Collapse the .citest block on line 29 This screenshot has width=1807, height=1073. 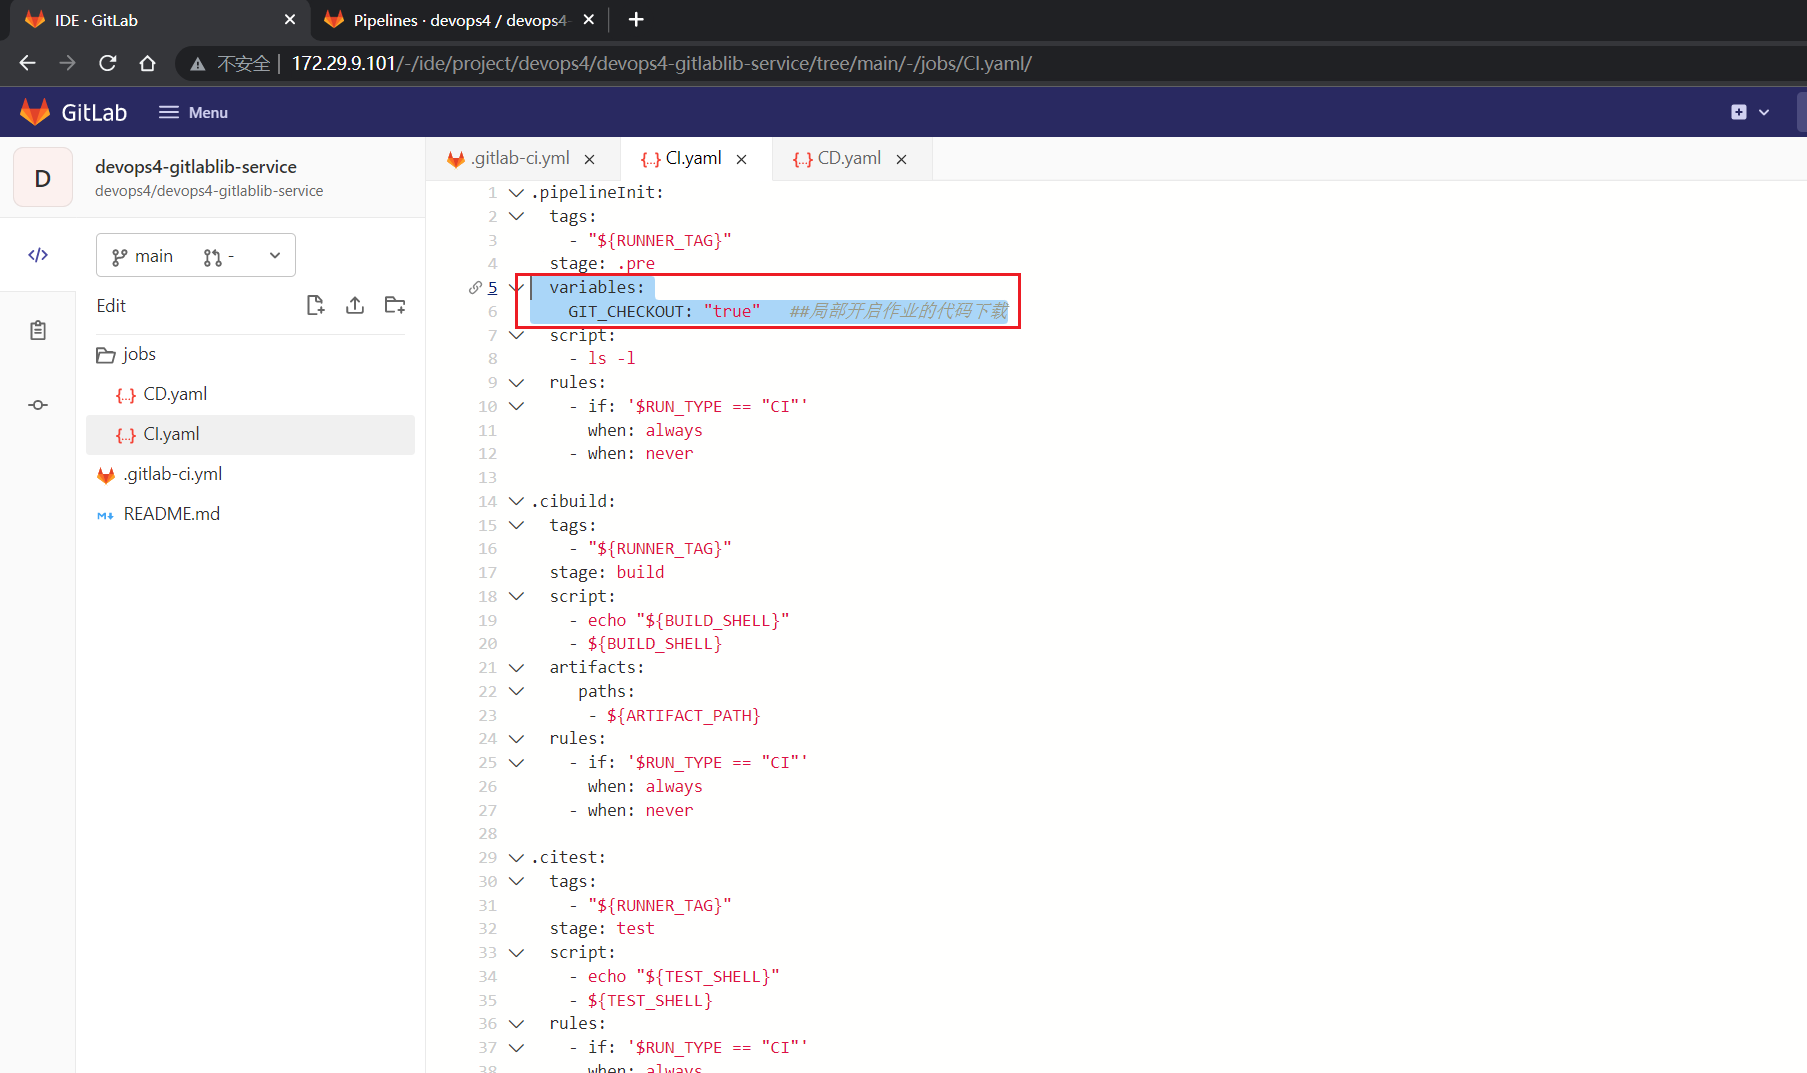click(x=516, y=857)
